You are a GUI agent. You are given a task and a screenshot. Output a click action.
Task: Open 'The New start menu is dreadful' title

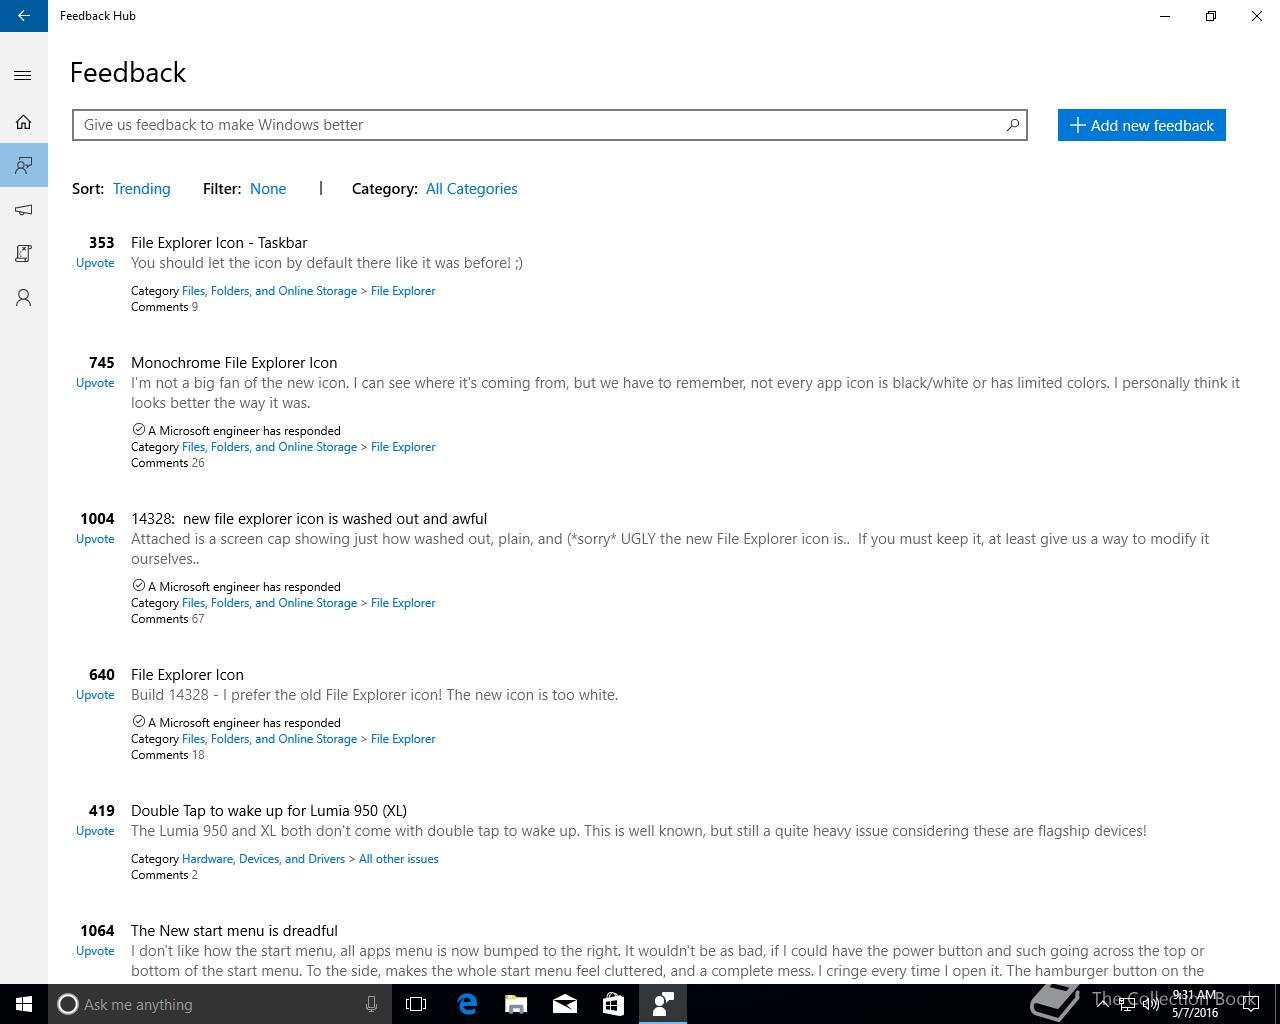(x=234, y=931)
